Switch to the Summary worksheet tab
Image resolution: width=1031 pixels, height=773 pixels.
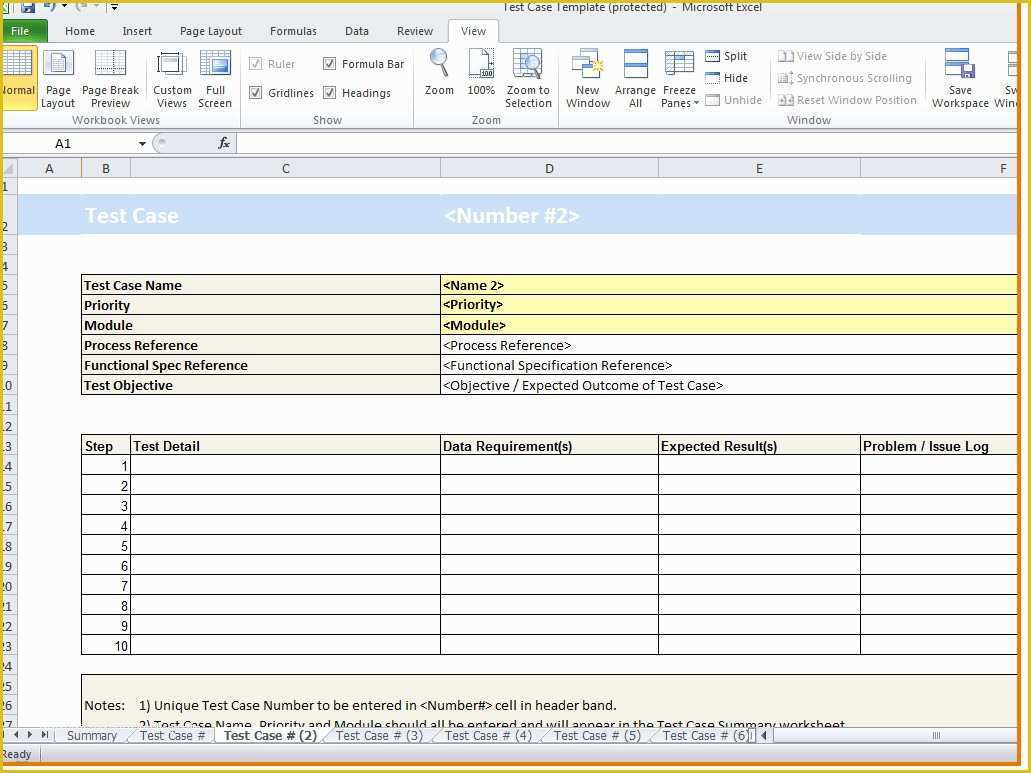click(x=92, y=736)
